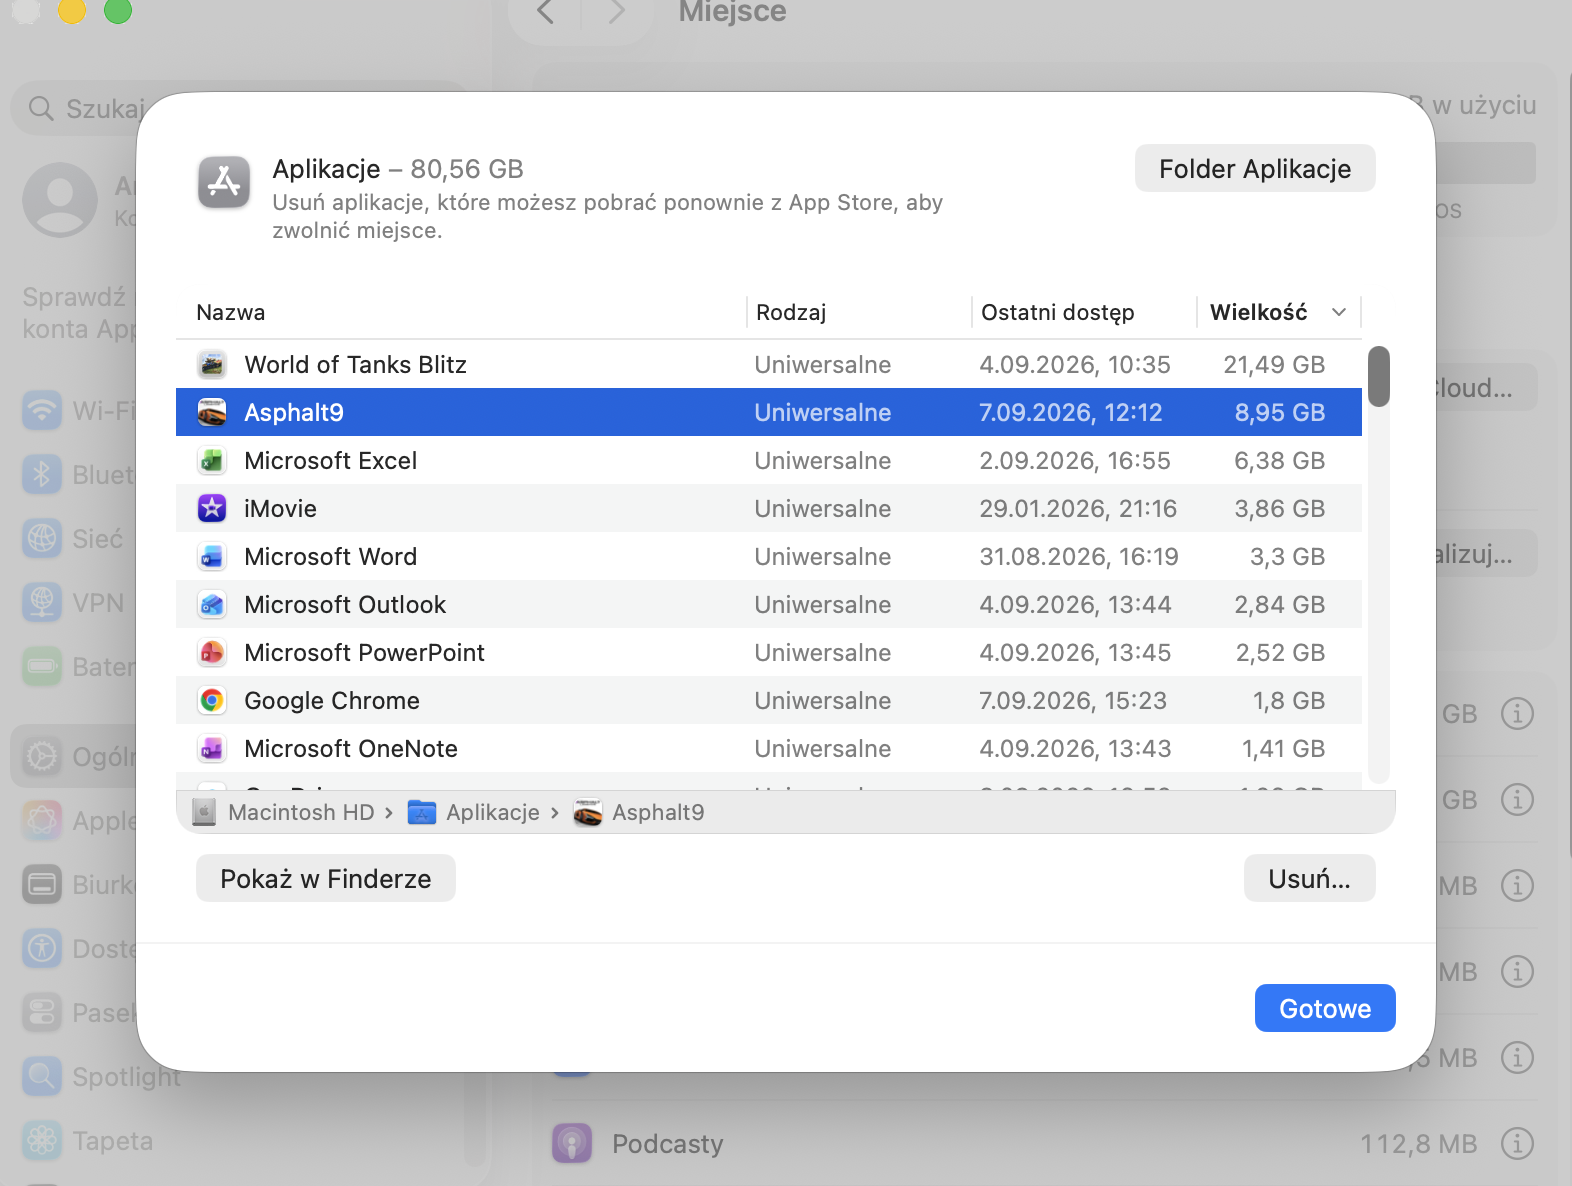Click the Microsoft Word app icon
The image size is (1572, 1186).
(212, 557)
